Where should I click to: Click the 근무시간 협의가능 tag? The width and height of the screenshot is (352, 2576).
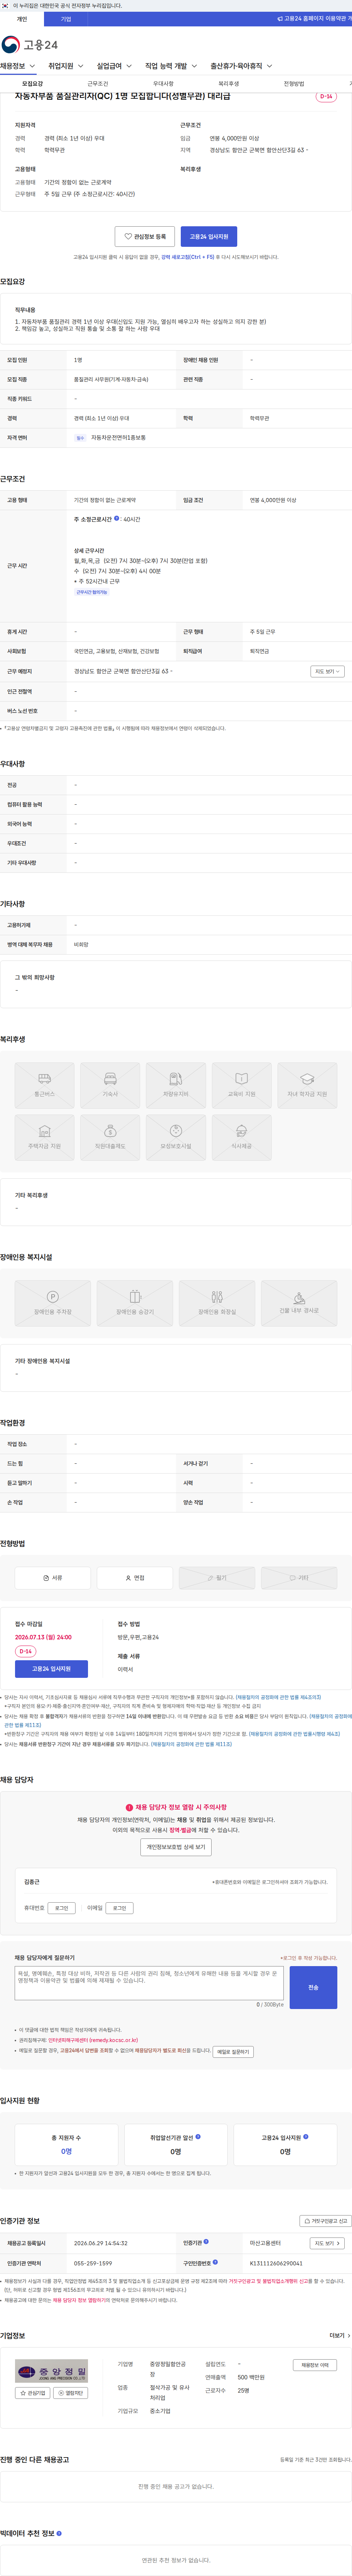(92, 592)
